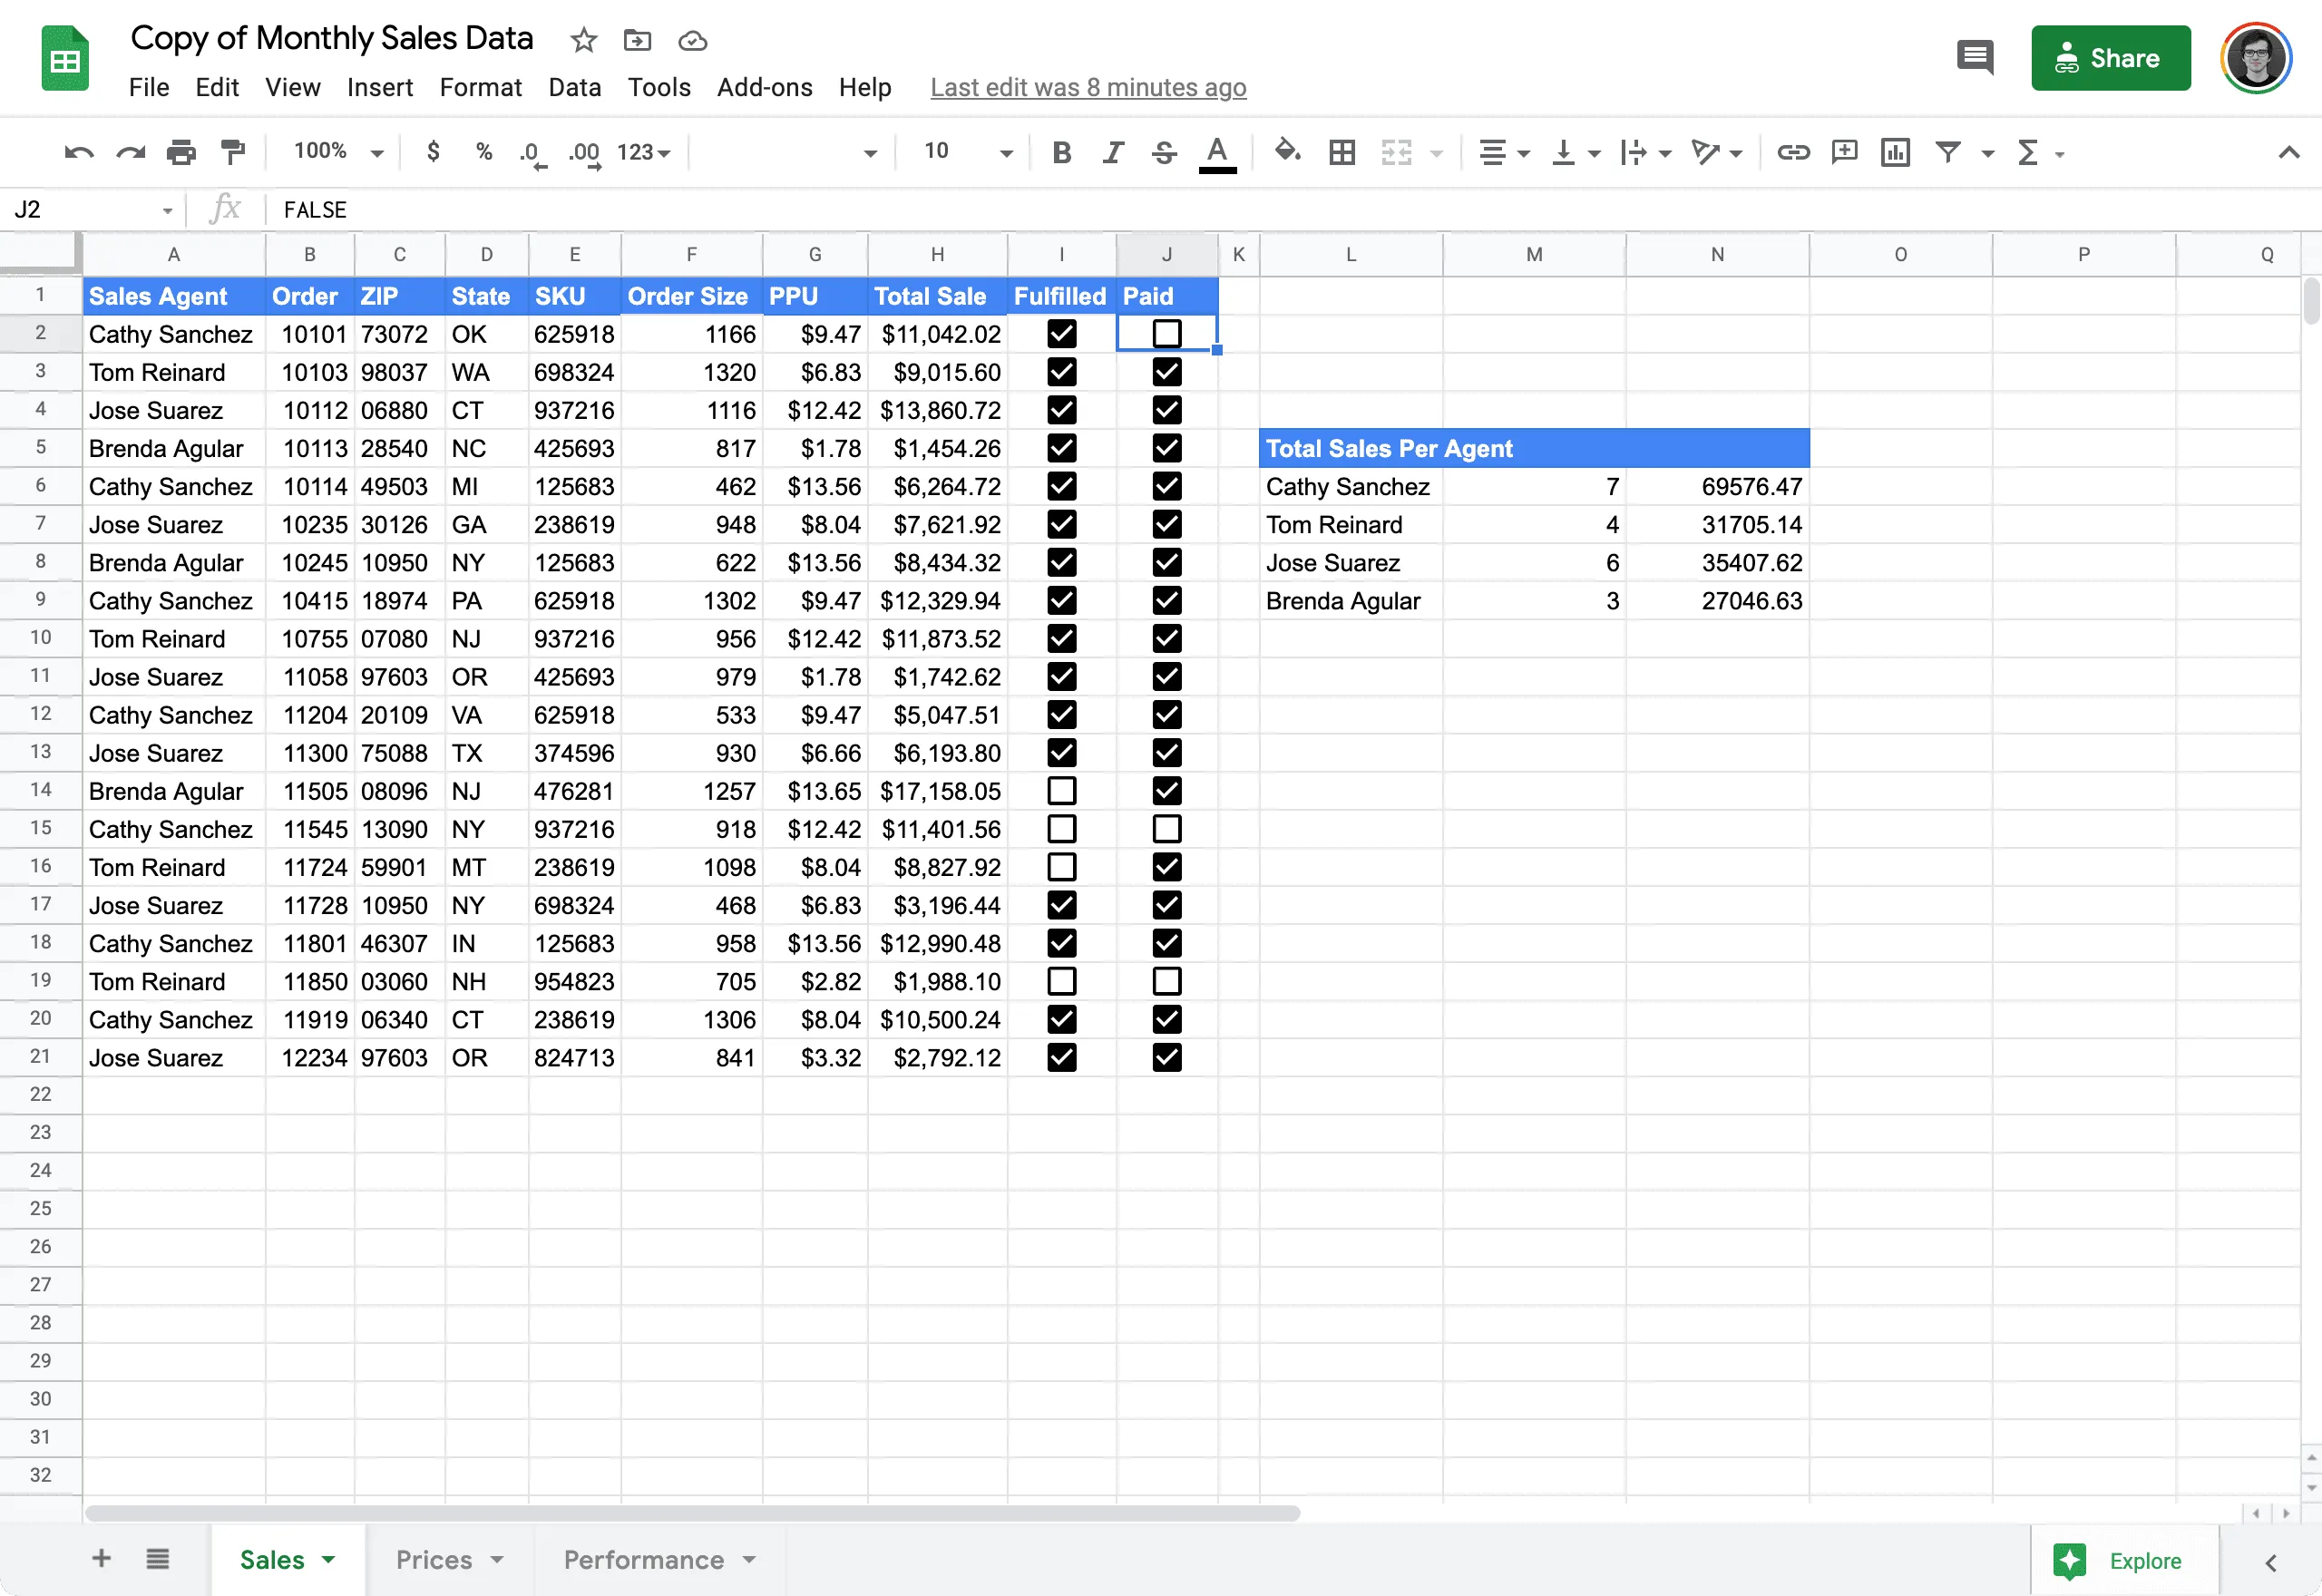The height and width of the screenshot is (1596, 2322).
Task: Click the font color swatch icon
Action: click(1217, 151)
